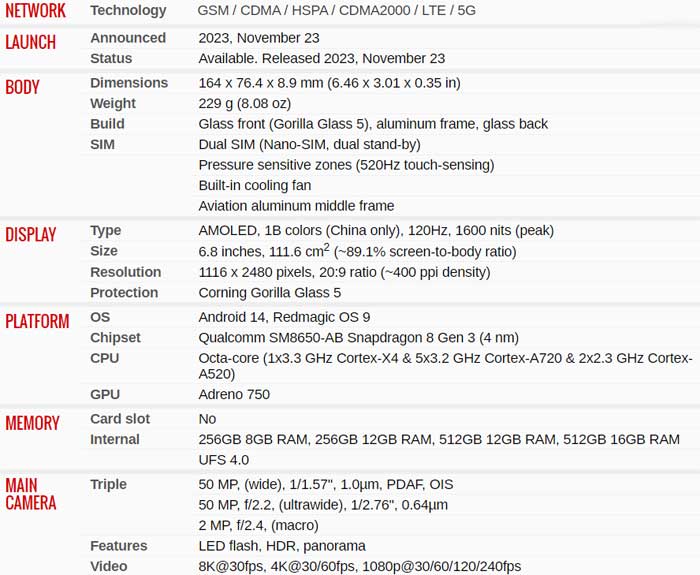This screenshot has height=575, width=700.
Task: Click the MAIN CAMERA section heading
Action: [x=31, y=494]
